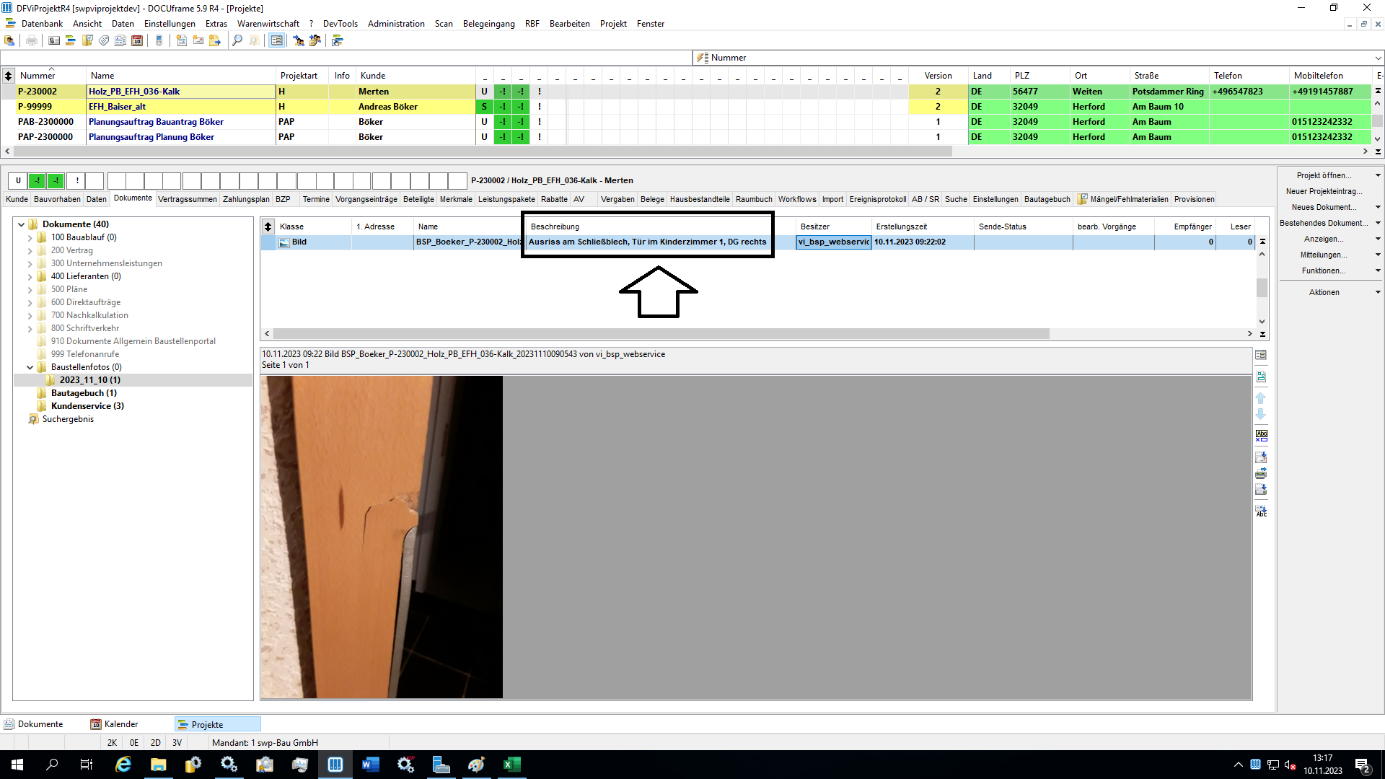Click the Mandant: 1 swp-Bau GmbH status entry

tap(265, 743)
